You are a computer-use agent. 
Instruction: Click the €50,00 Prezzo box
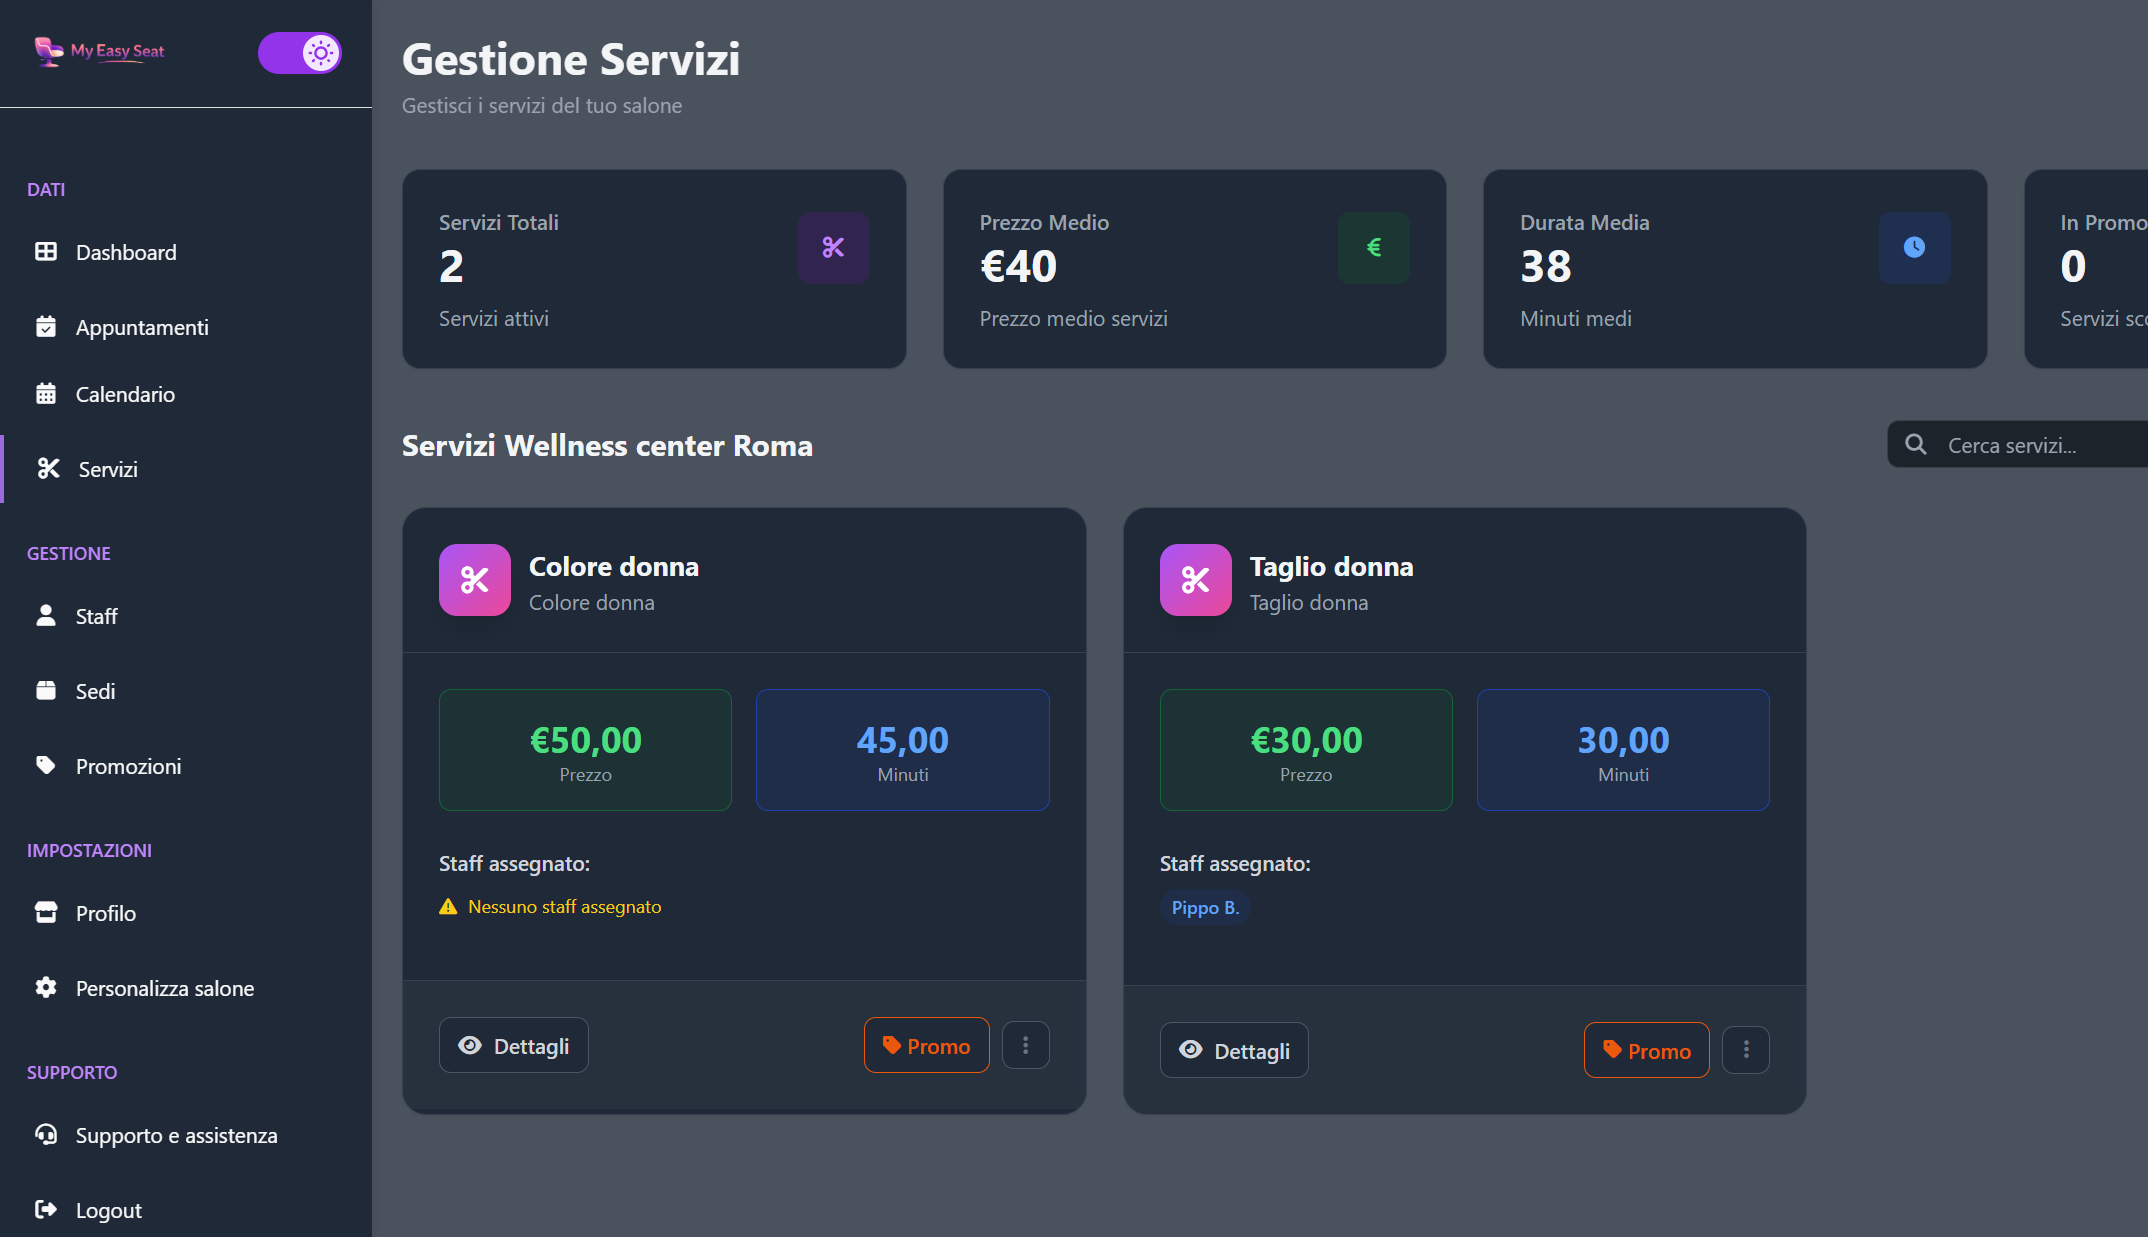click(586, 750)
